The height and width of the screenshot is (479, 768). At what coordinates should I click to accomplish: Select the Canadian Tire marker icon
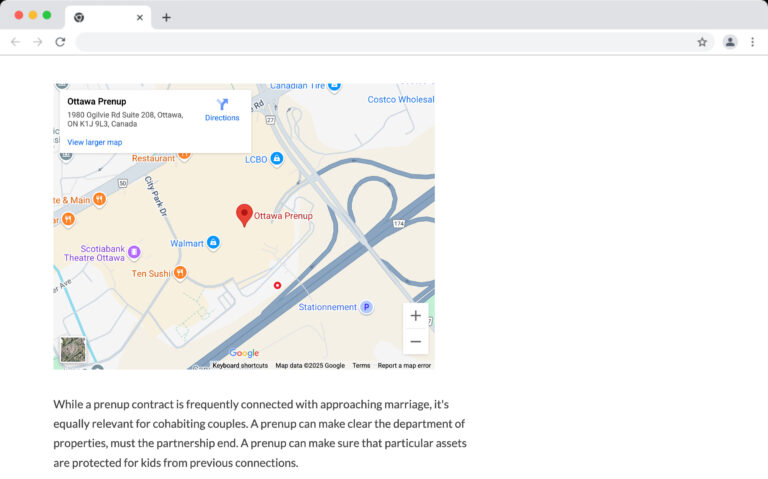pos(334,87)
